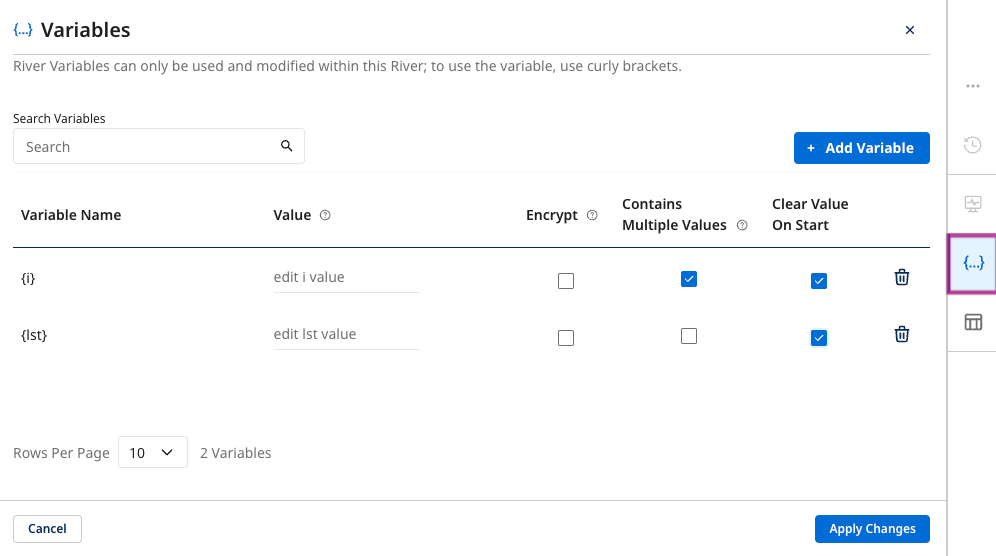Edit the value field for {lst}
The height and width of the screenshot is (556, 996).
(345, 335)
